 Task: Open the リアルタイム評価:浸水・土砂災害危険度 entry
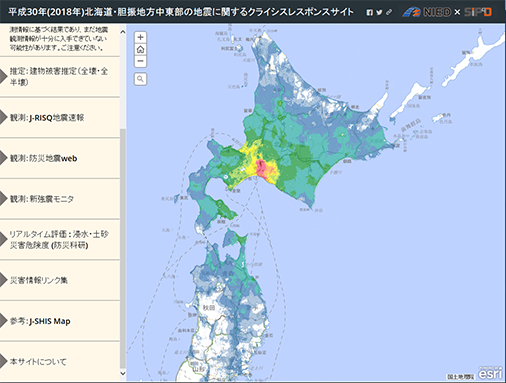[x=60, y=239]
